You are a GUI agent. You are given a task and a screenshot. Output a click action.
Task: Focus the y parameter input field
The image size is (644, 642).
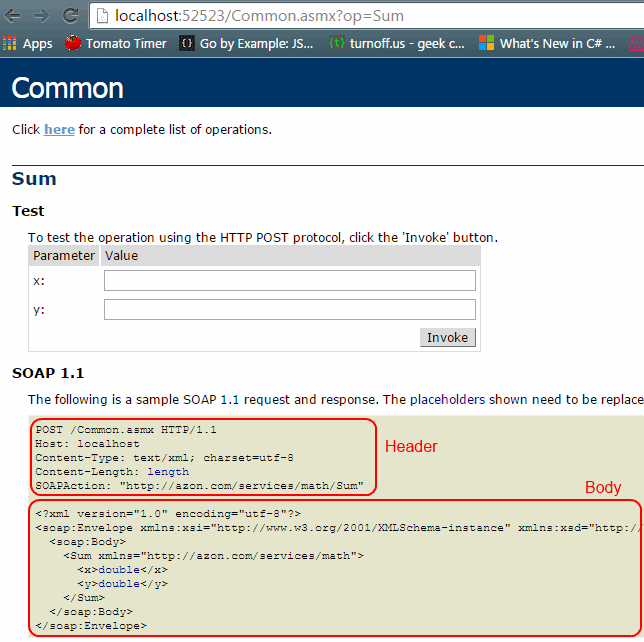click(x=289, y=310)
